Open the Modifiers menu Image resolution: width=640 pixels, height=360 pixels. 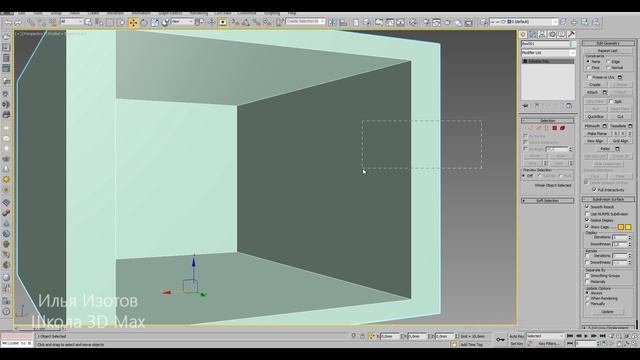point(115,13)
